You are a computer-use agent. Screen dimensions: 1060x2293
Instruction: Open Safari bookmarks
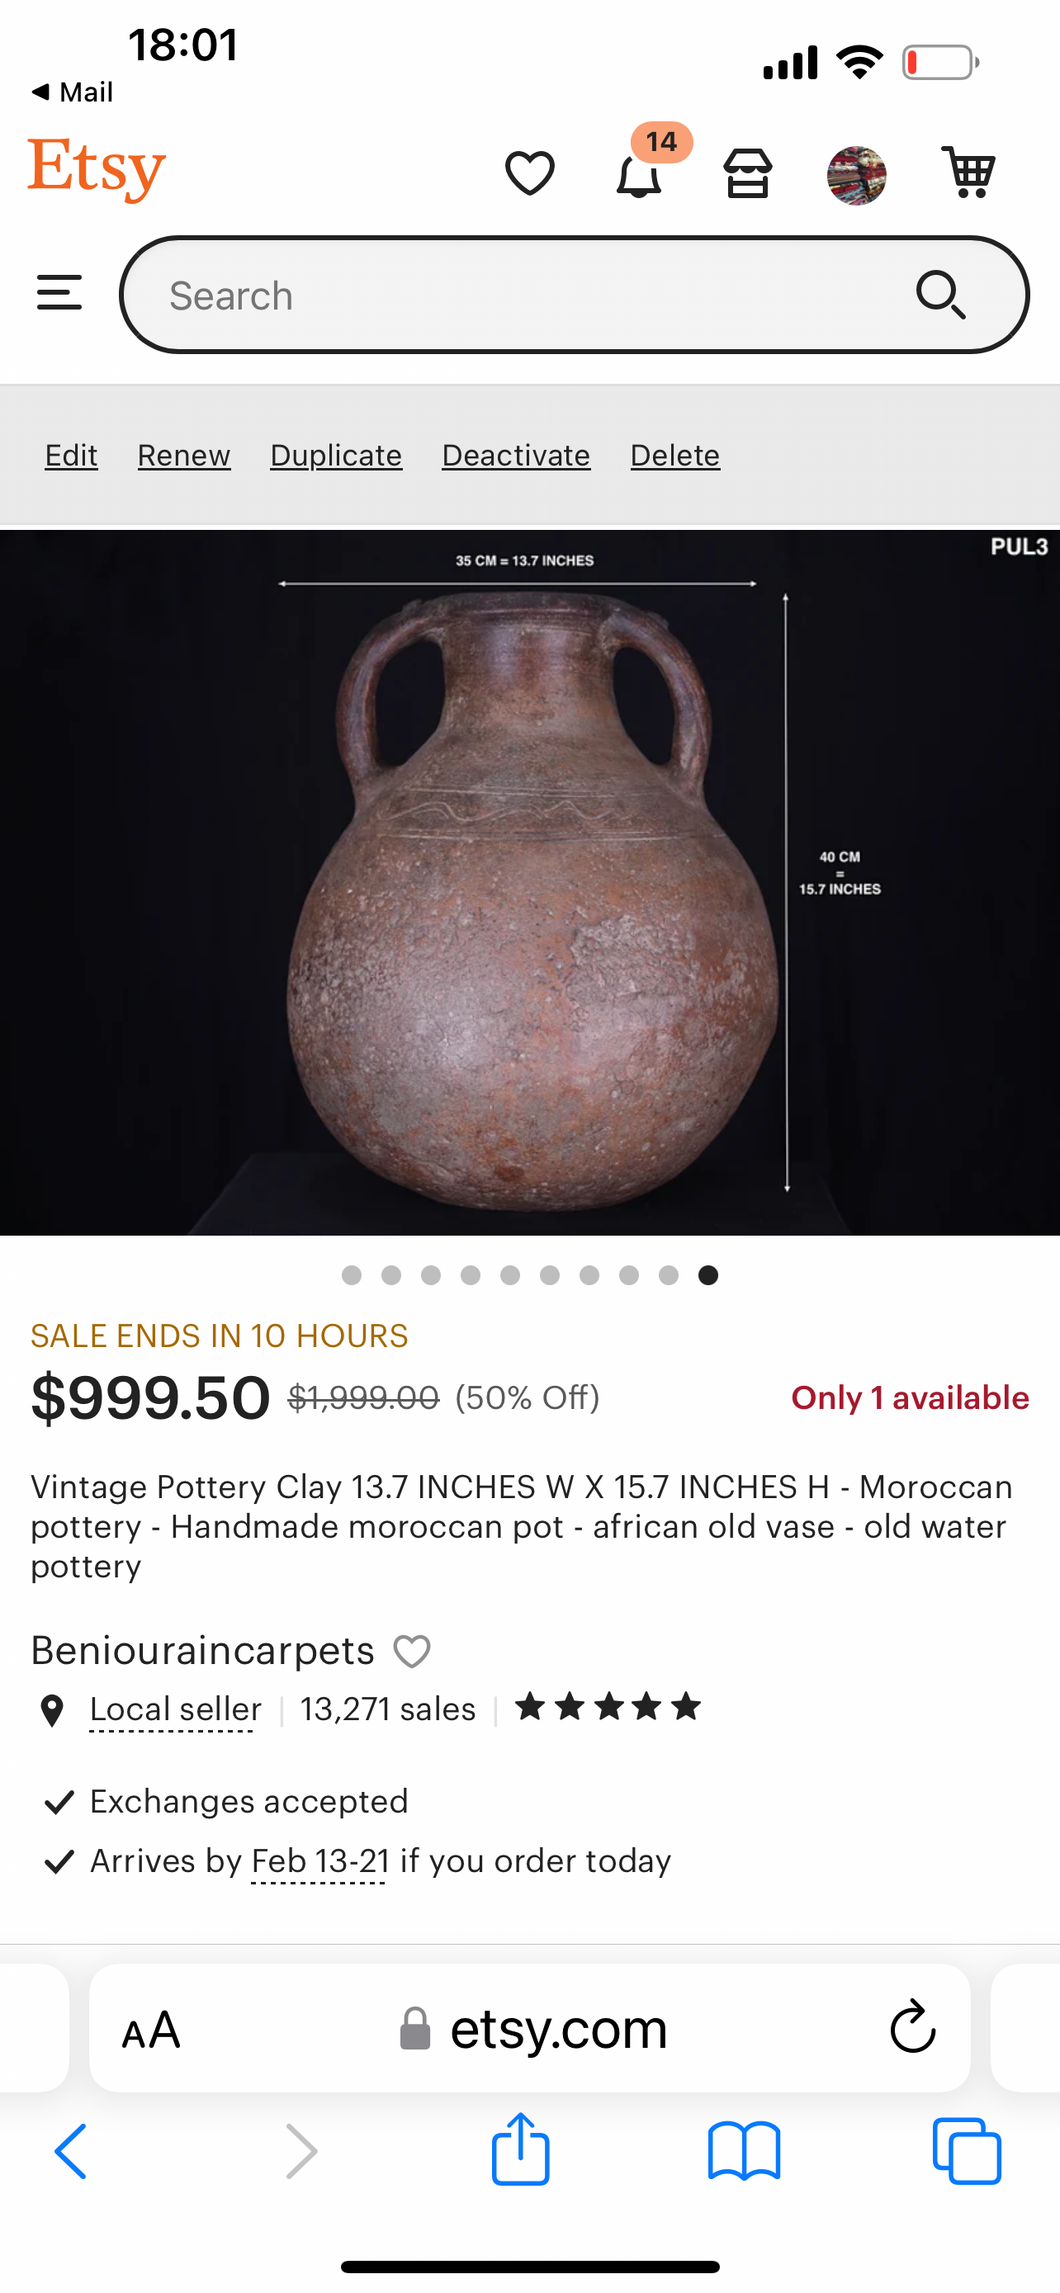743,2150
